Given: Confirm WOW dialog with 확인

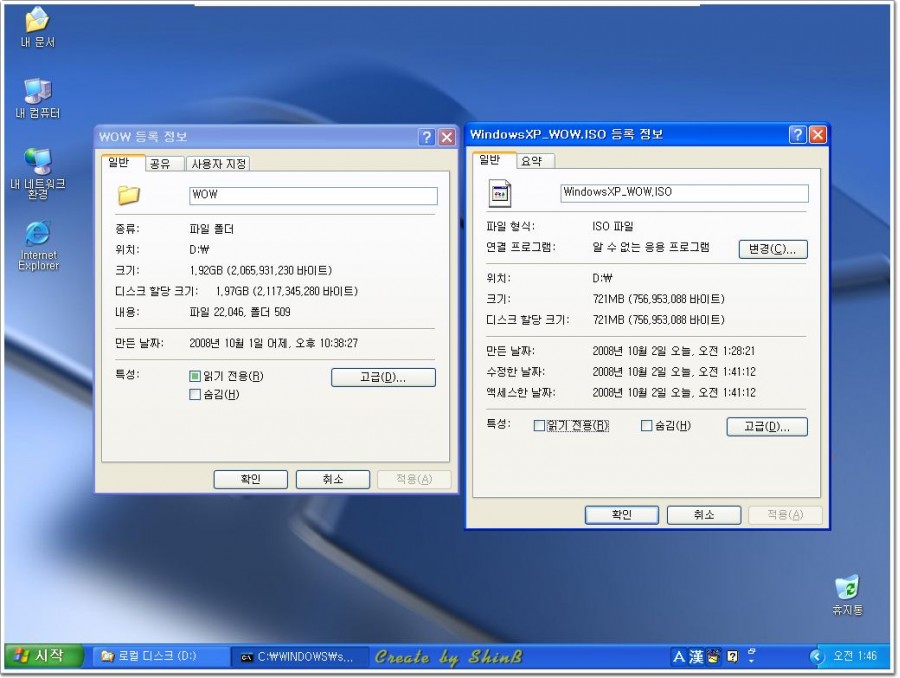Looking at the screenshot, I should (x=251, y=479).
